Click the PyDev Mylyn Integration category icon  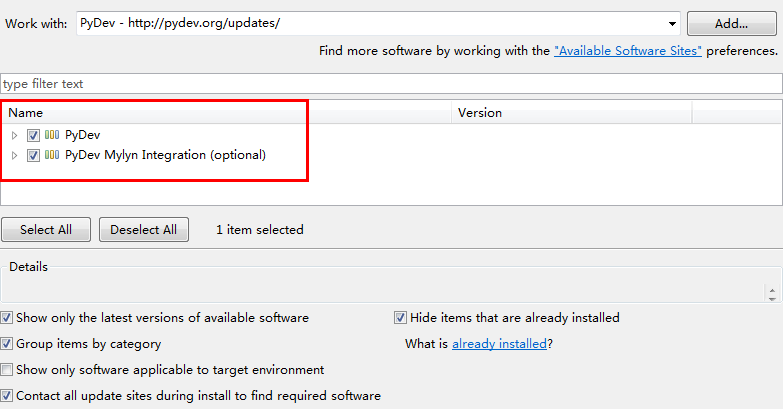52,155
